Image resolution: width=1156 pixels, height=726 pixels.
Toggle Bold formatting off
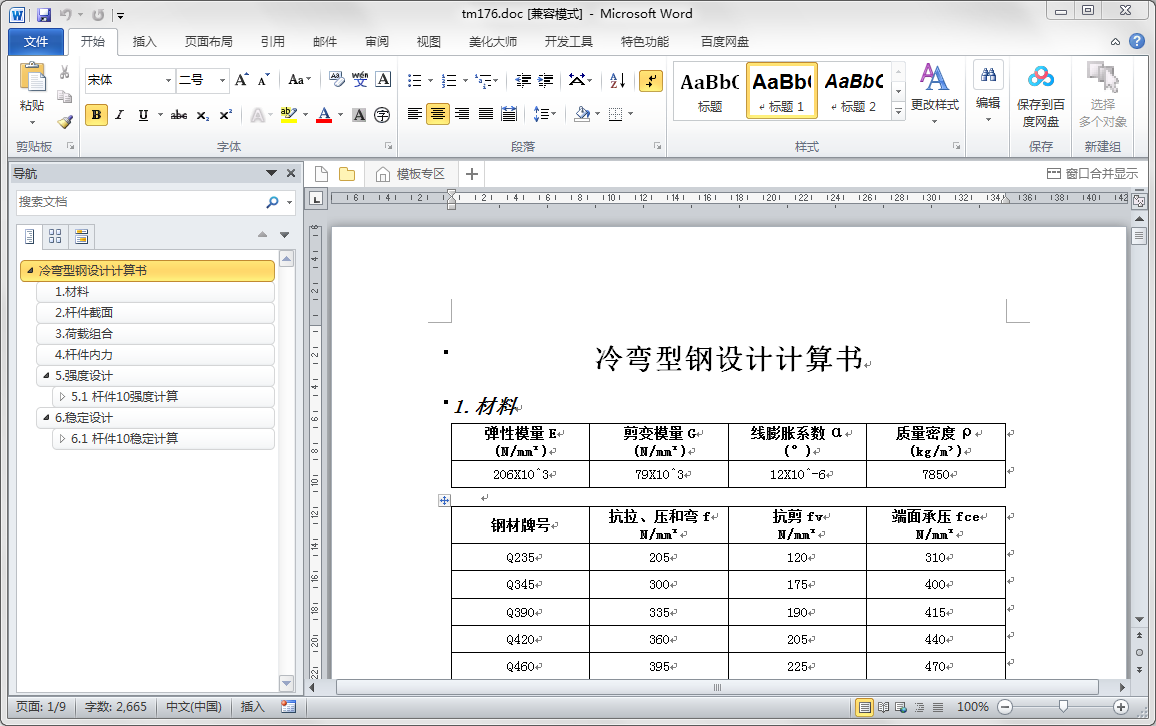(96, 115)
